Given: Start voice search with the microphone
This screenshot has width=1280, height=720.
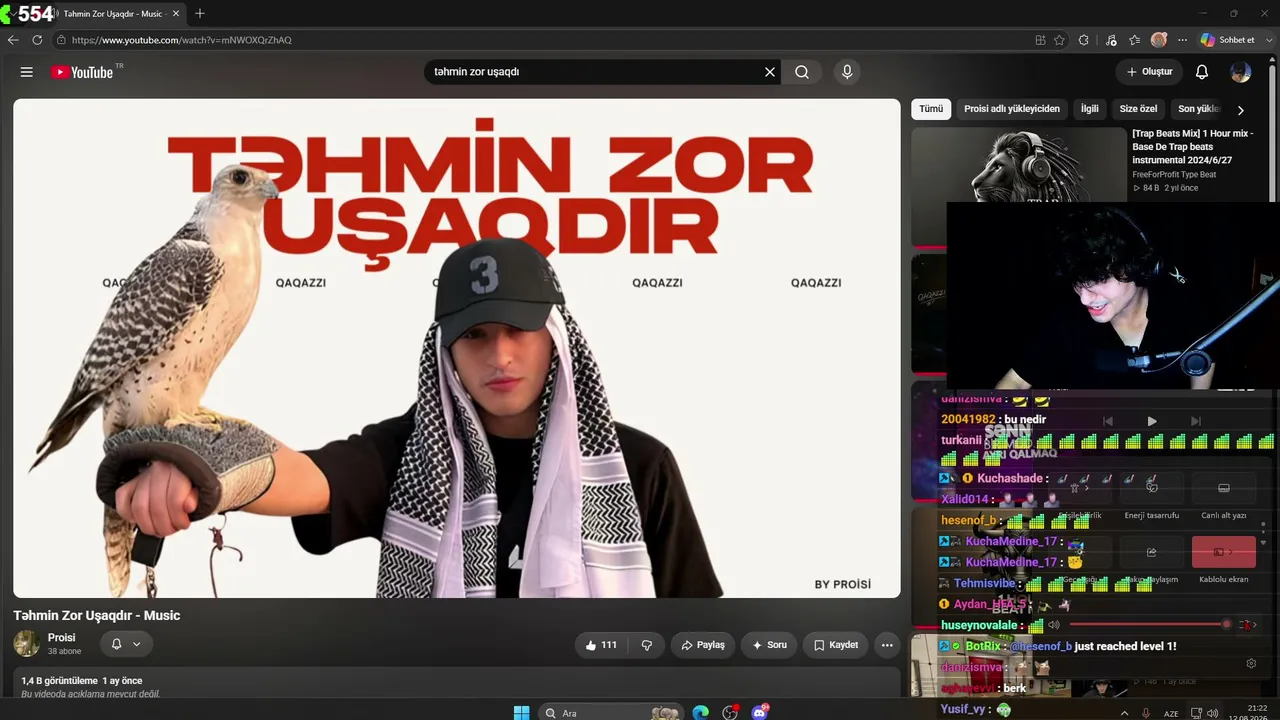Looking at the screenshot, I should pyautogui.click(x=847, y=72).
